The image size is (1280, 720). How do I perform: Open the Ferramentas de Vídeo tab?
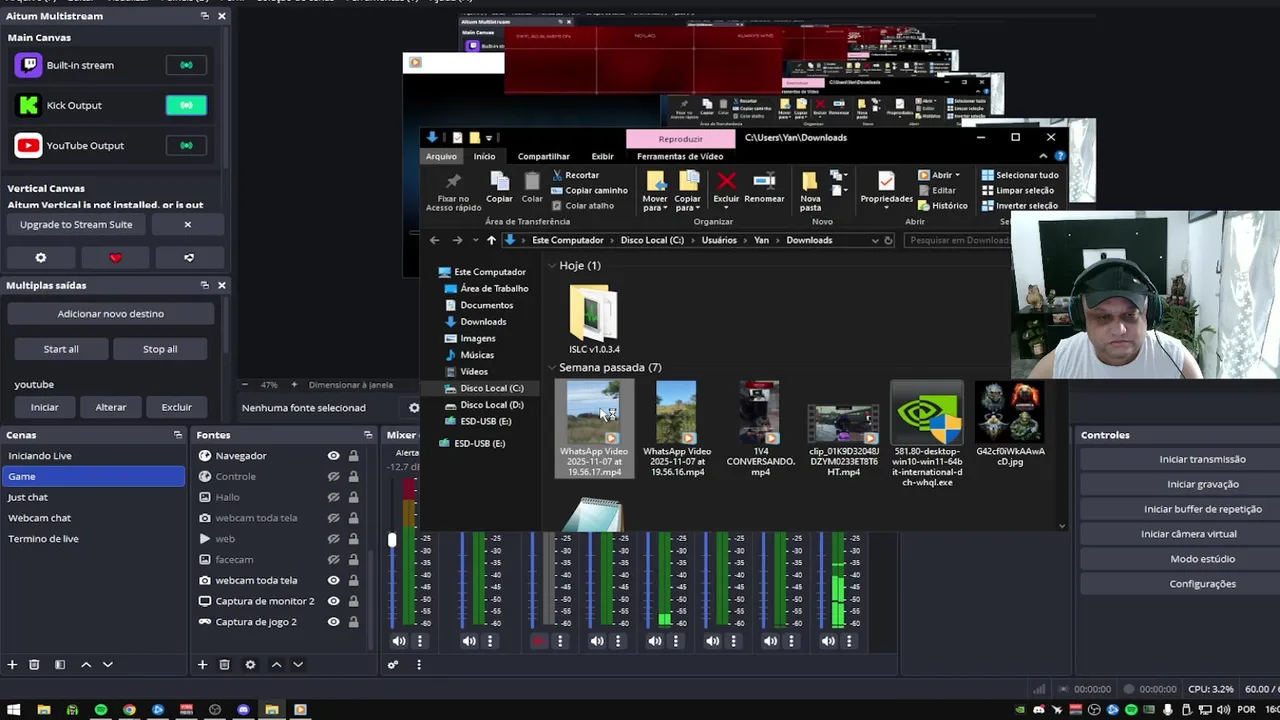(680, 156)
